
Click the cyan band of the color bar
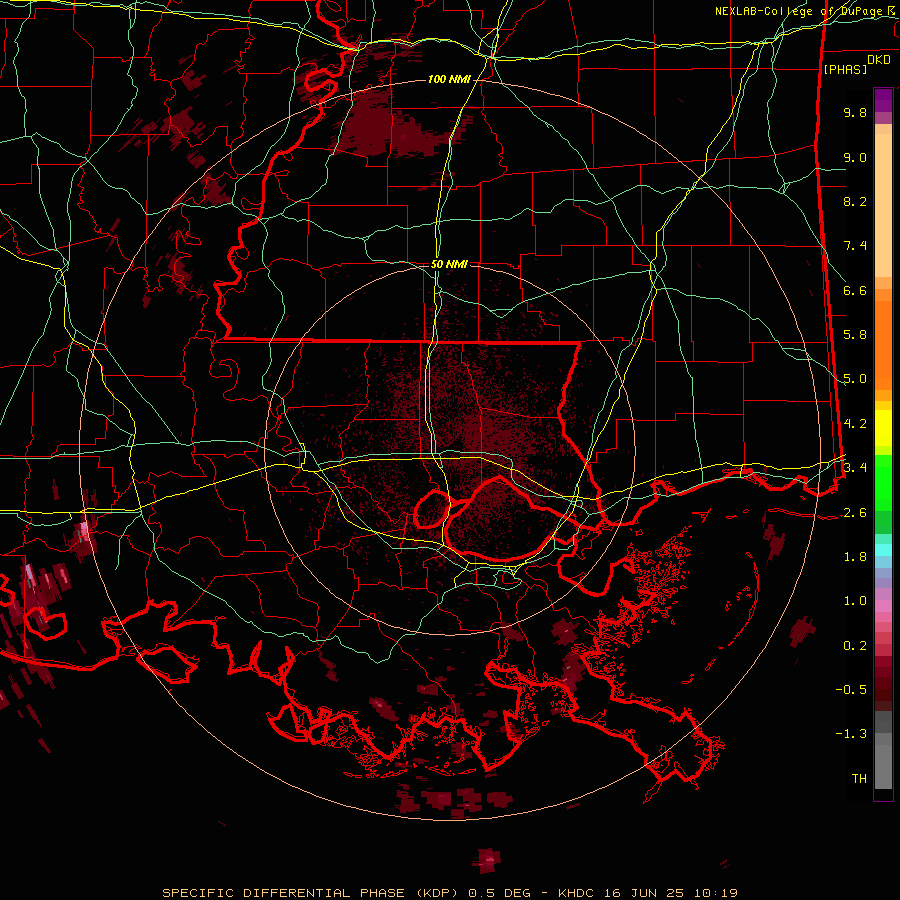pos(883,550)
